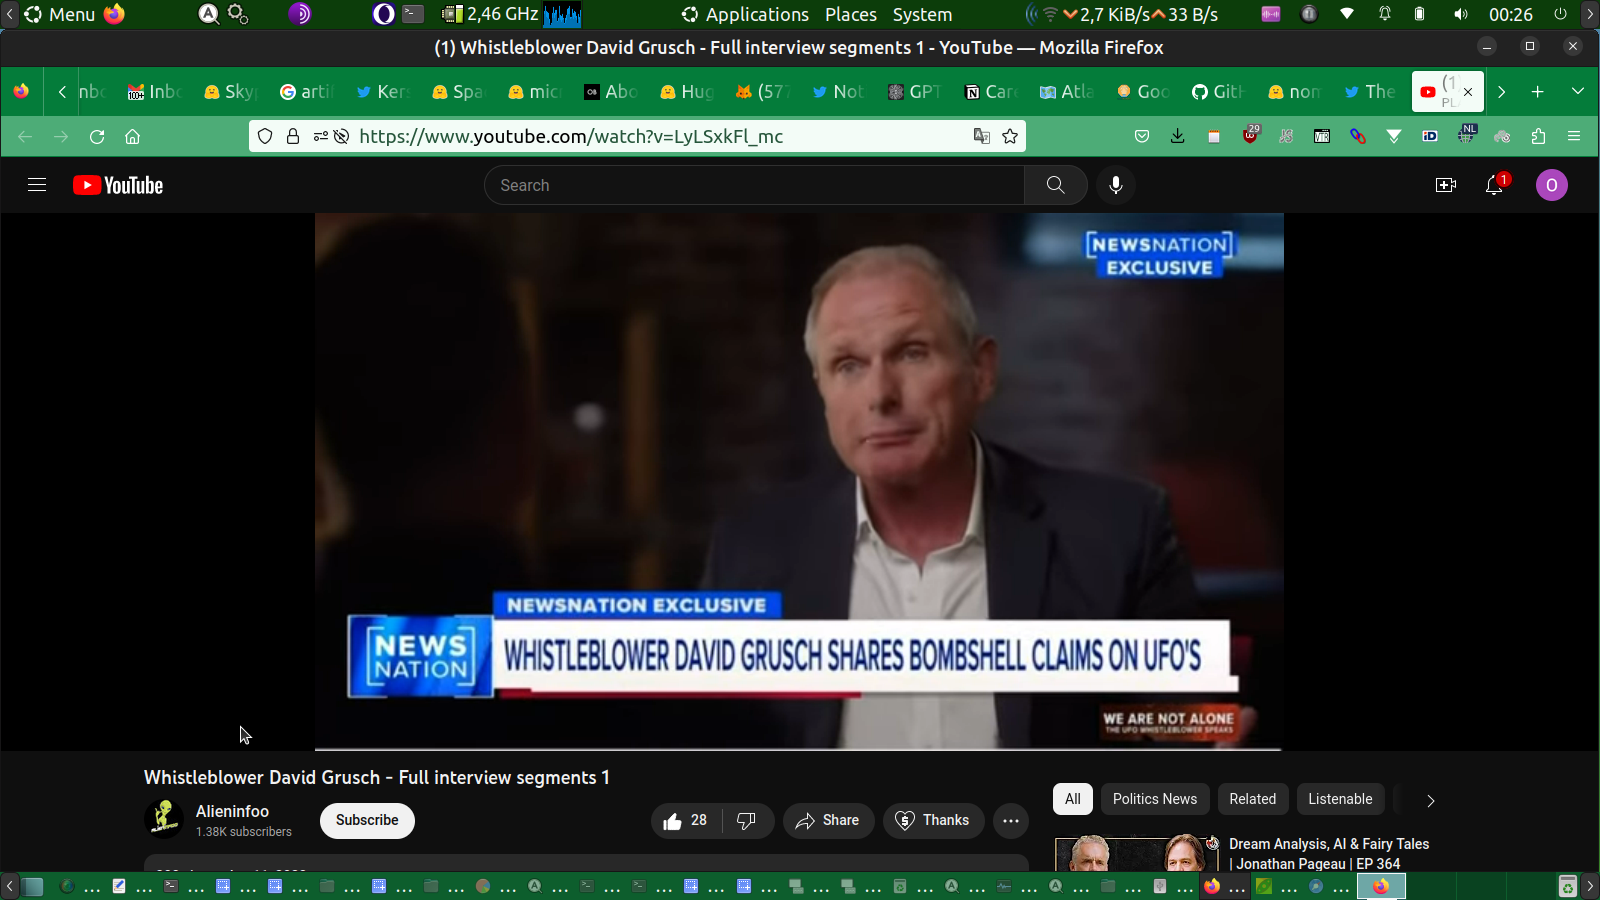Subscribe to the Alieninfoo channel

(x=367, y=821)
